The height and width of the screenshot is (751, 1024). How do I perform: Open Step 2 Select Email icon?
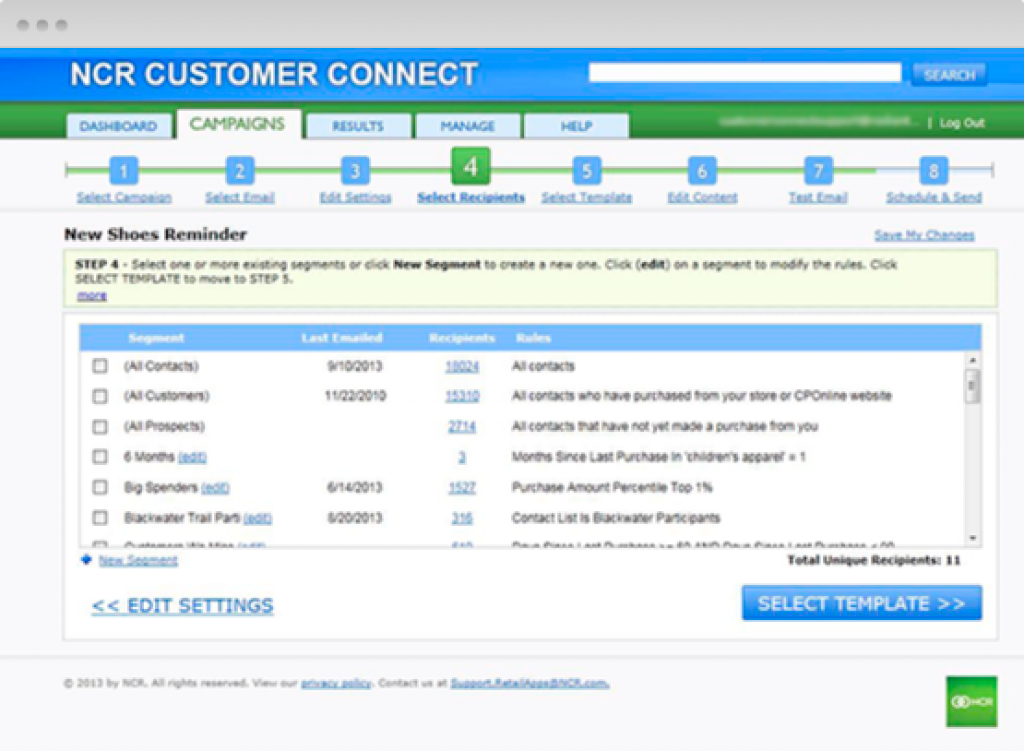[x=238, y=169]
